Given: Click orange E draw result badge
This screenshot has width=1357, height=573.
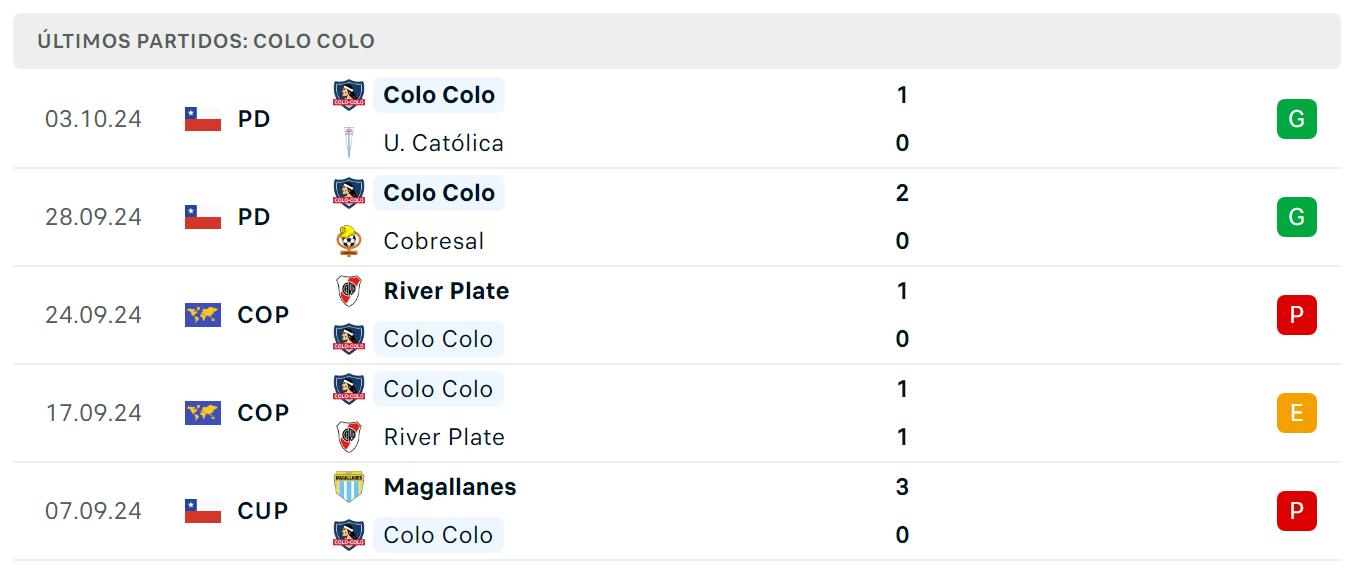Looking at the screenshot, I should pos(1296,413).
